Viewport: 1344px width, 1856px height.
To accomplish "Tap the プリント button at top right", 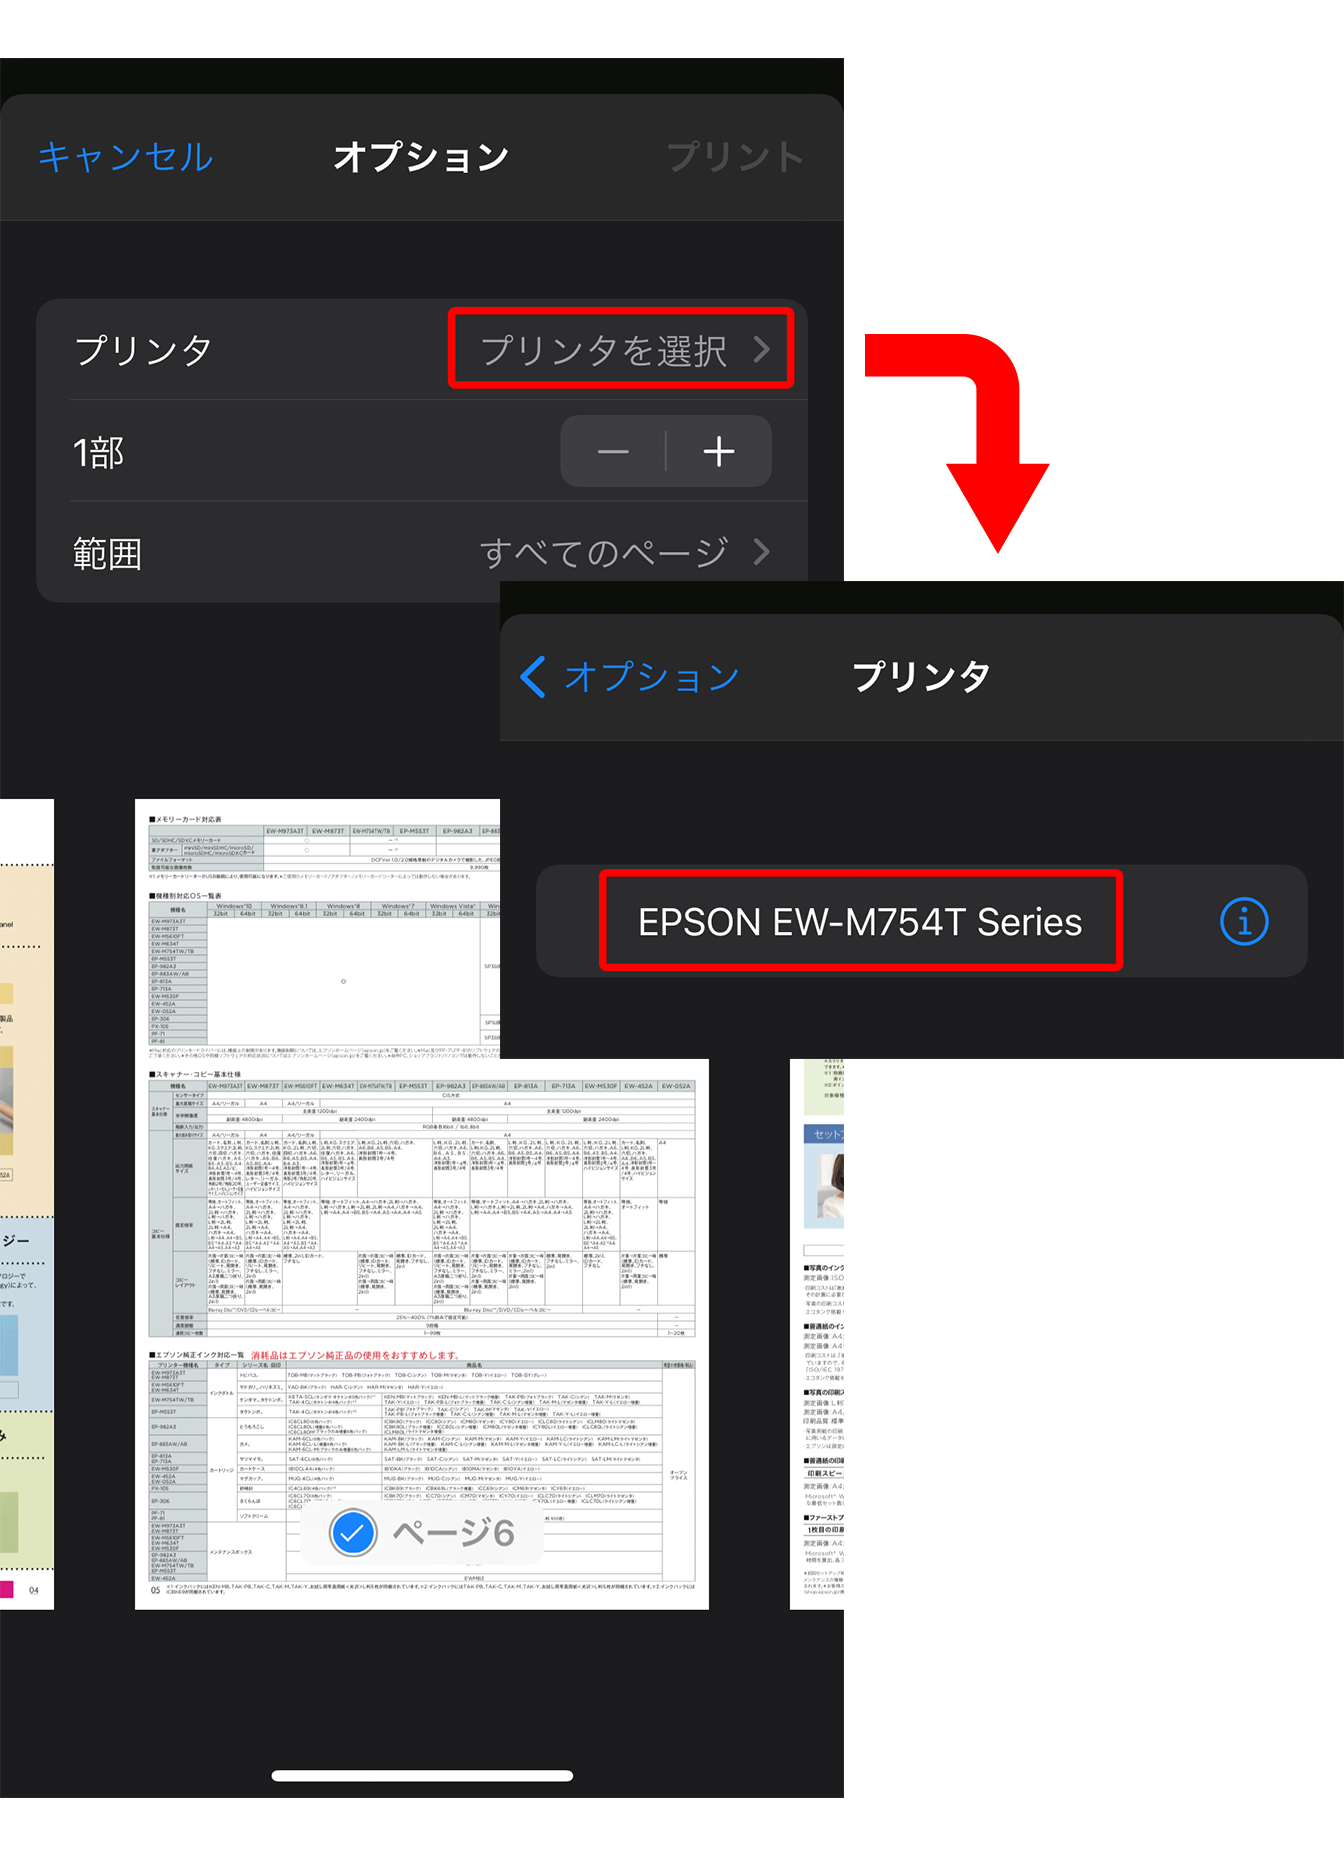I will tap(735, 157).
